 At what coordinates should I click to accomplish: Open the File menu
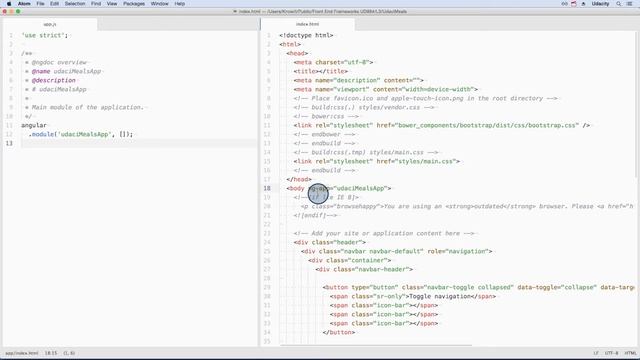(x=40, y=4)
